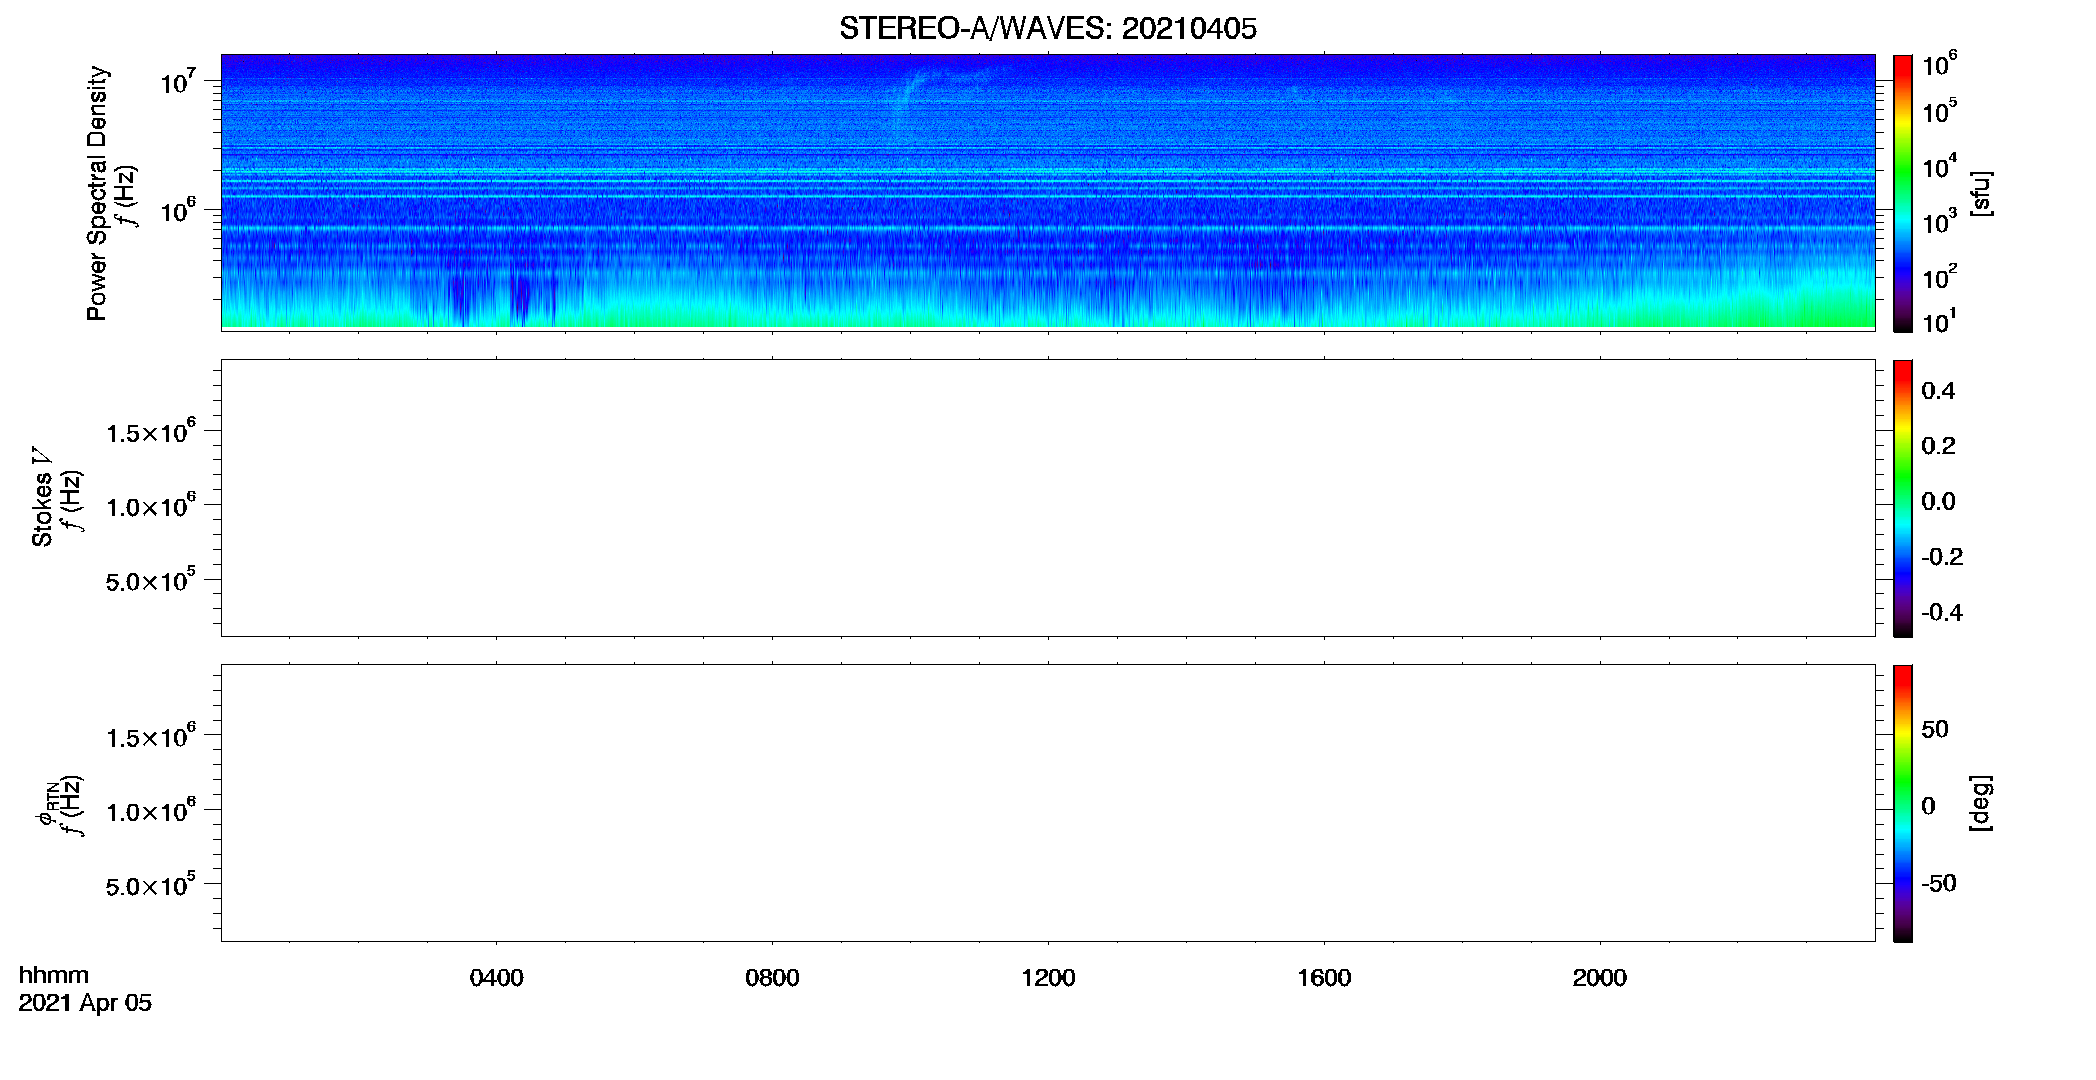This screenshot has height=1080, width=2096.
Task: Click the 1.5×10^6 tick on φRTN panel
Action: pyautogui.click(x=151, y=736)
